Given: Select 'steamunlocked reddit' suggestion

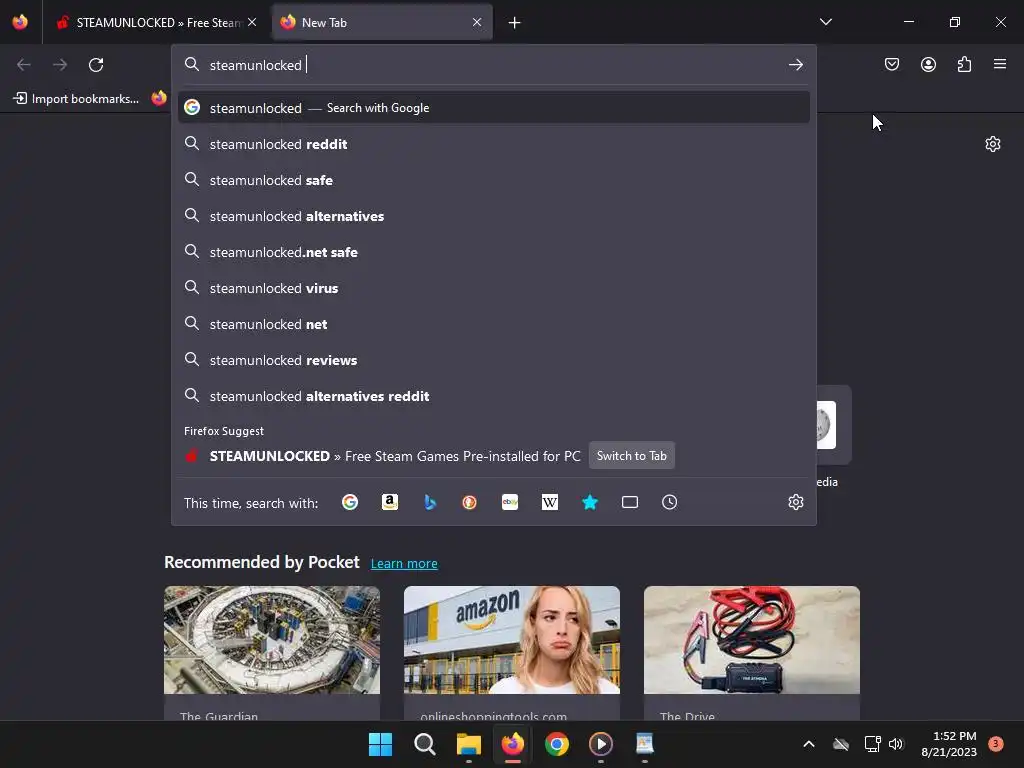Looking at the screenshot, I should (x=494, y=144).
